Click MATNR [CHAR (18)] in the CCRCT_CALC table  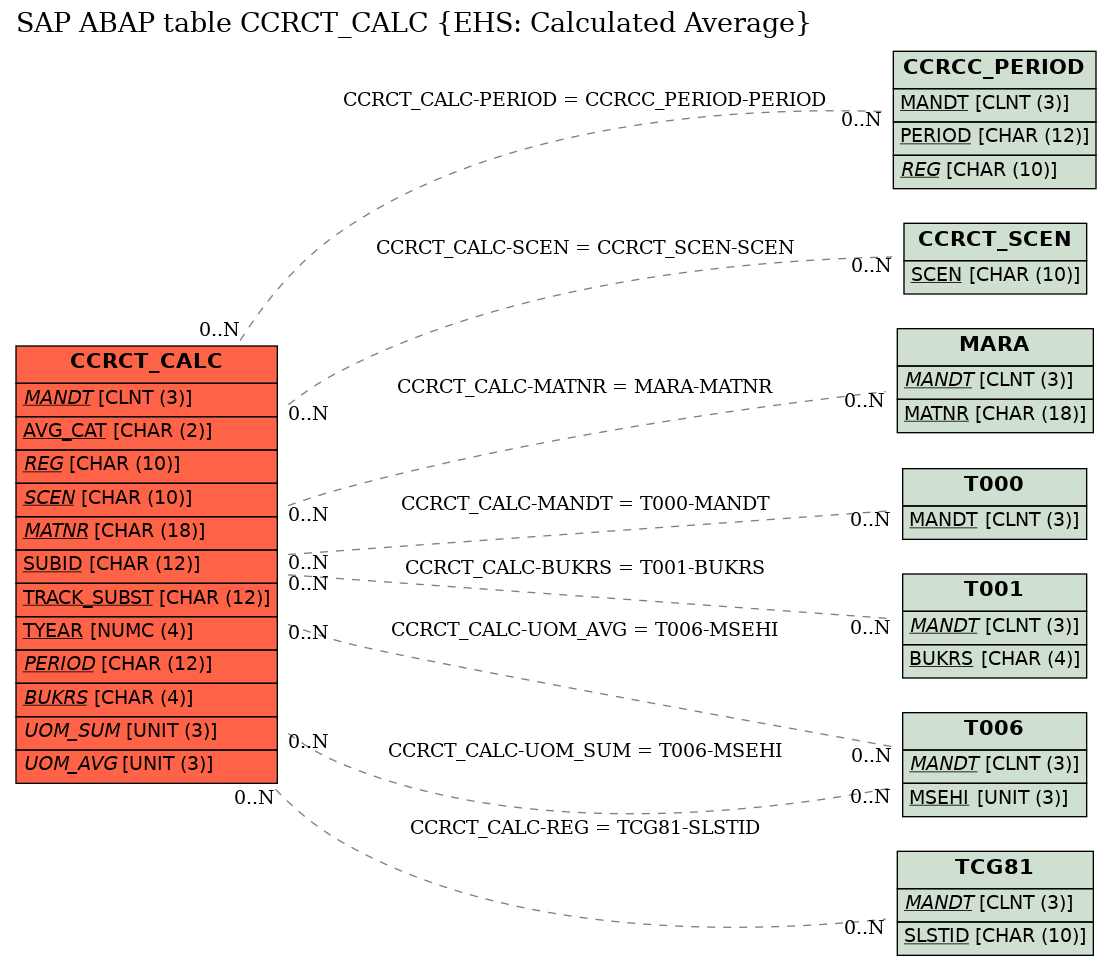coord(146,533)
